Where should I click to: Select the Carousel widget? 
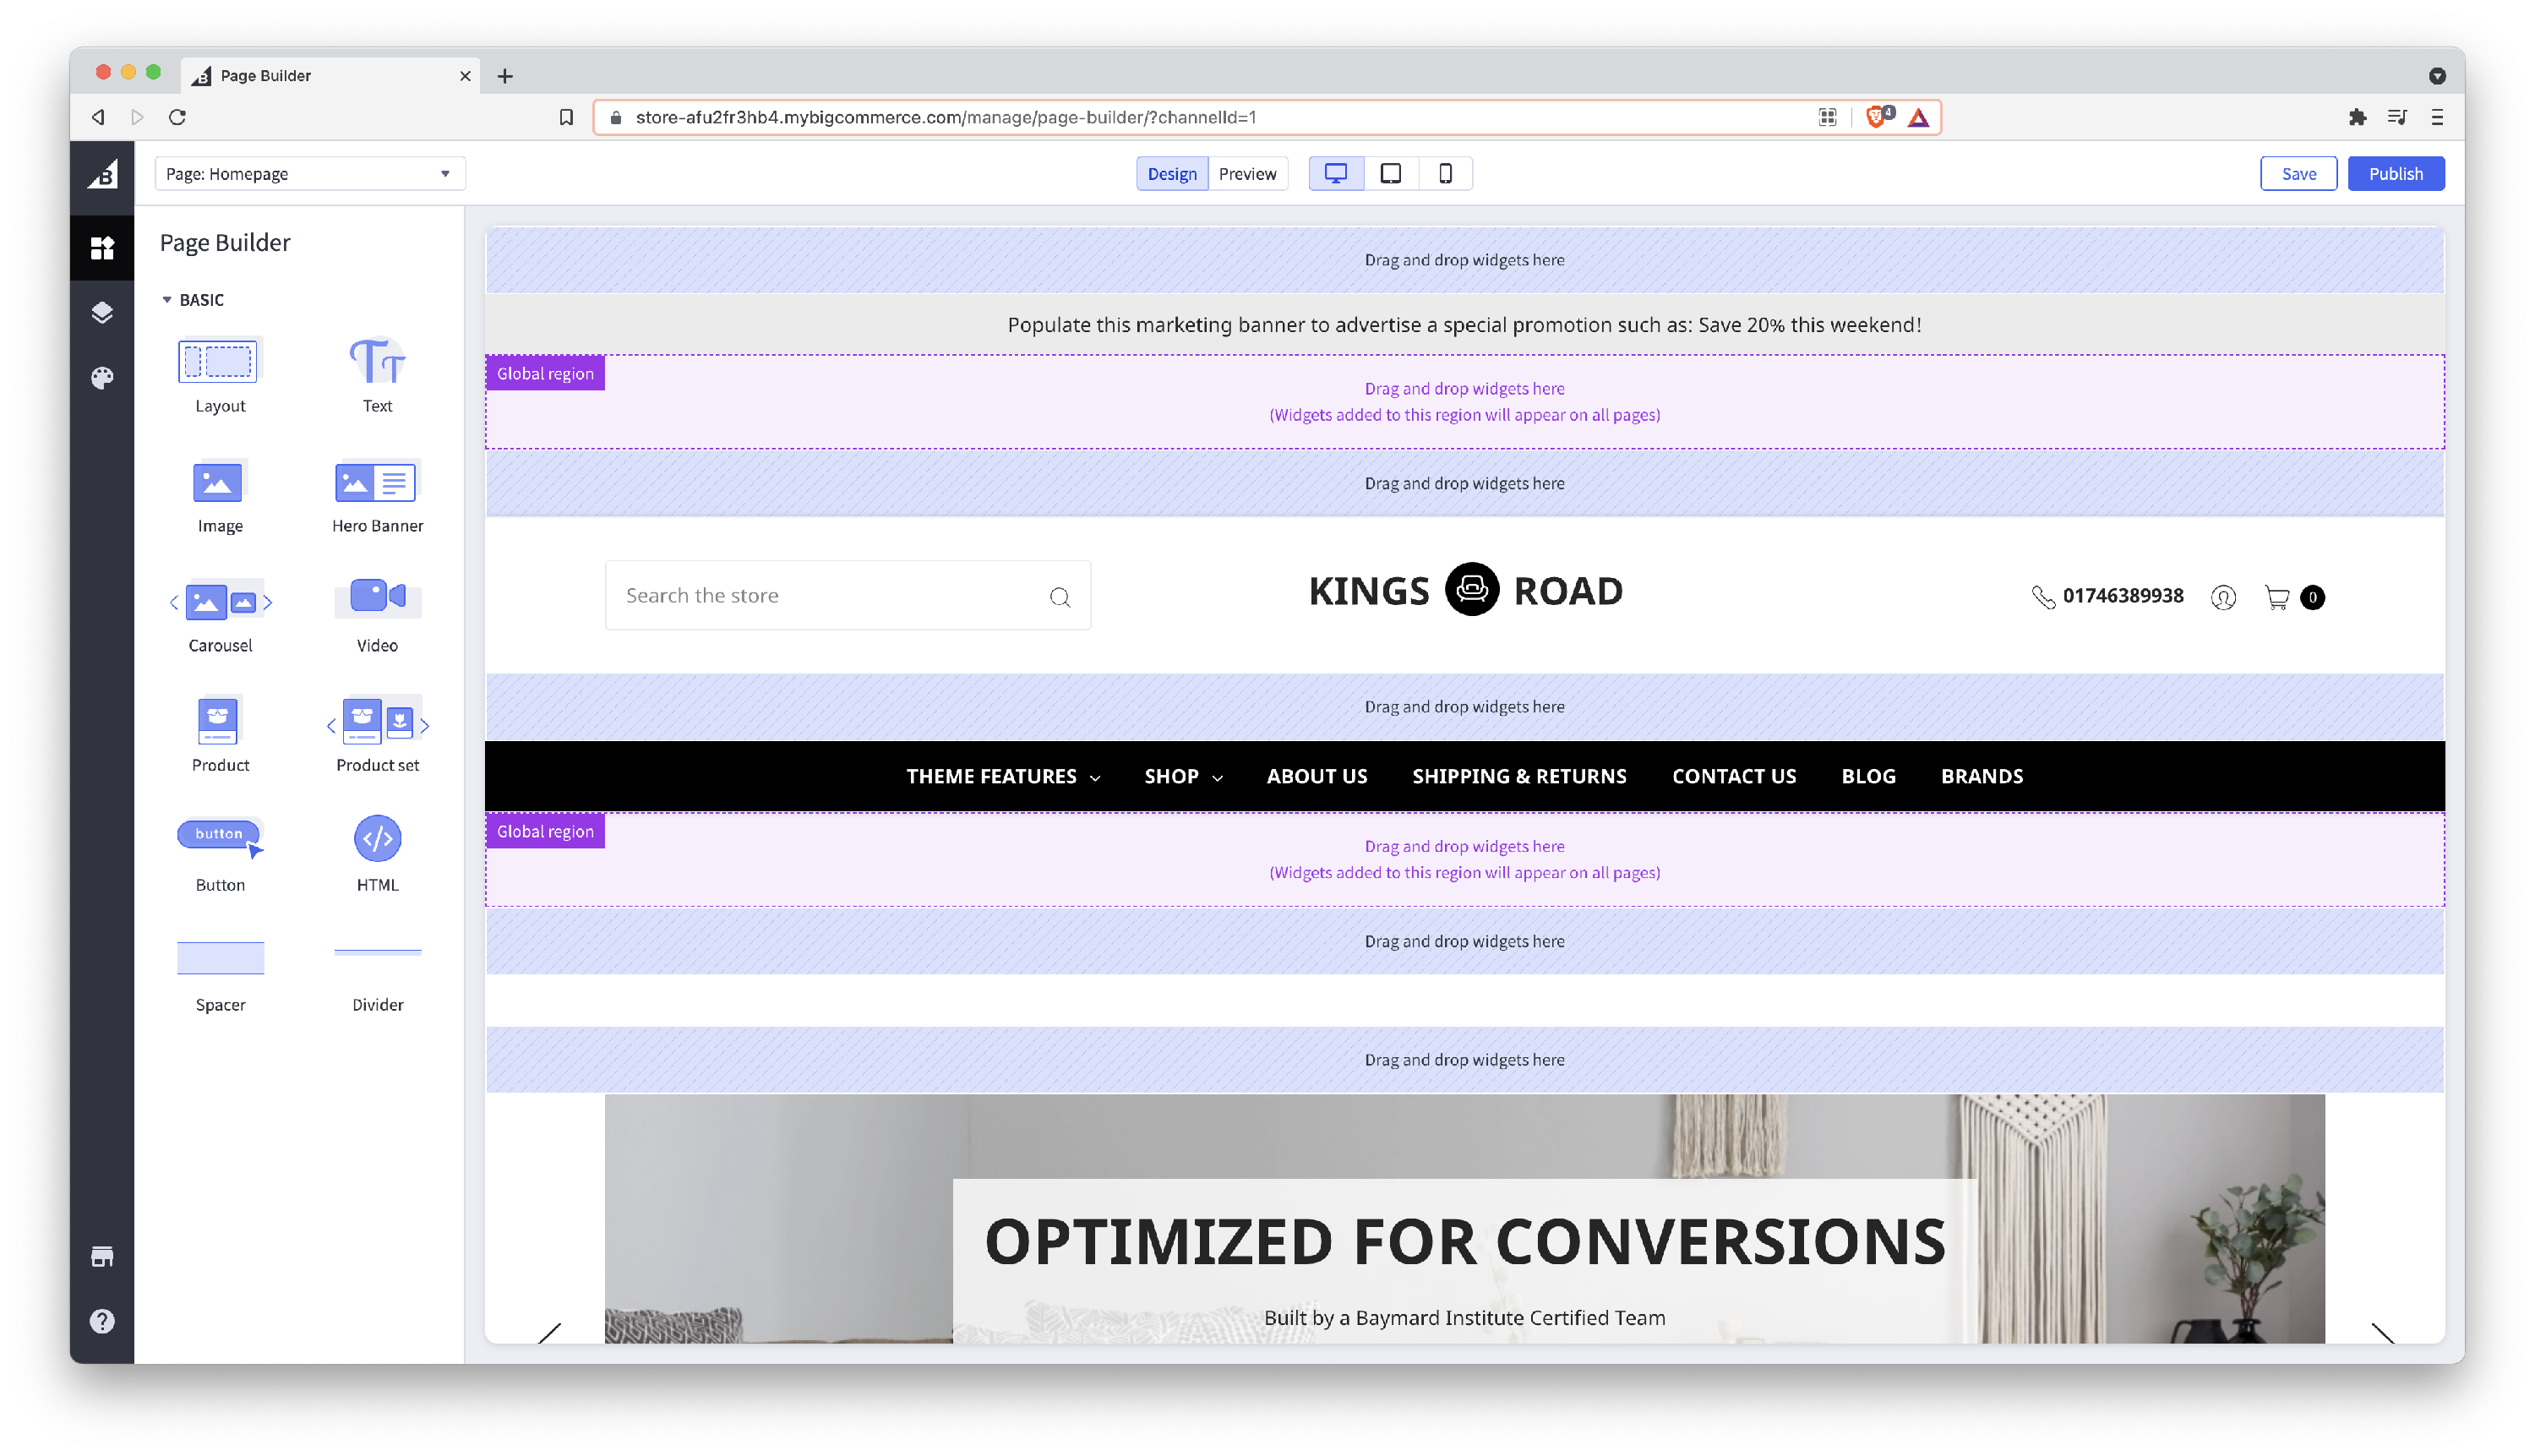coord(220,602)
